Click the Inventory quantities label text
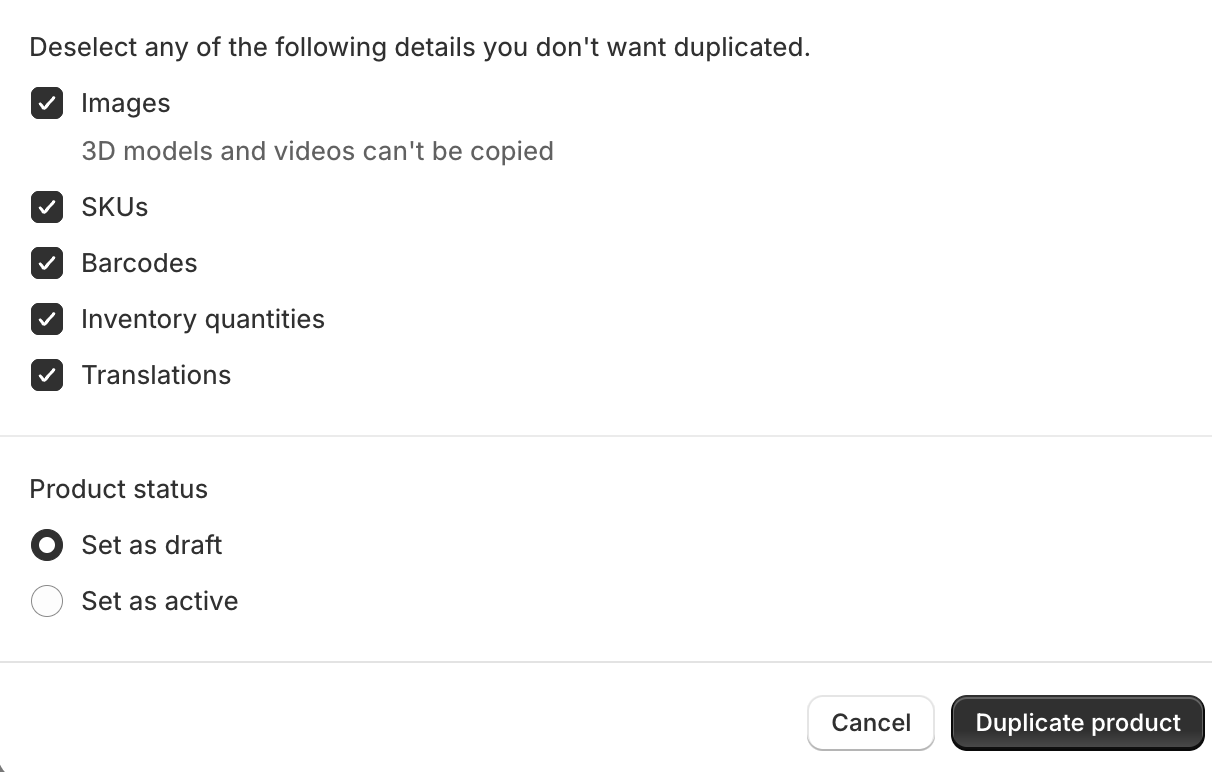 203,319
